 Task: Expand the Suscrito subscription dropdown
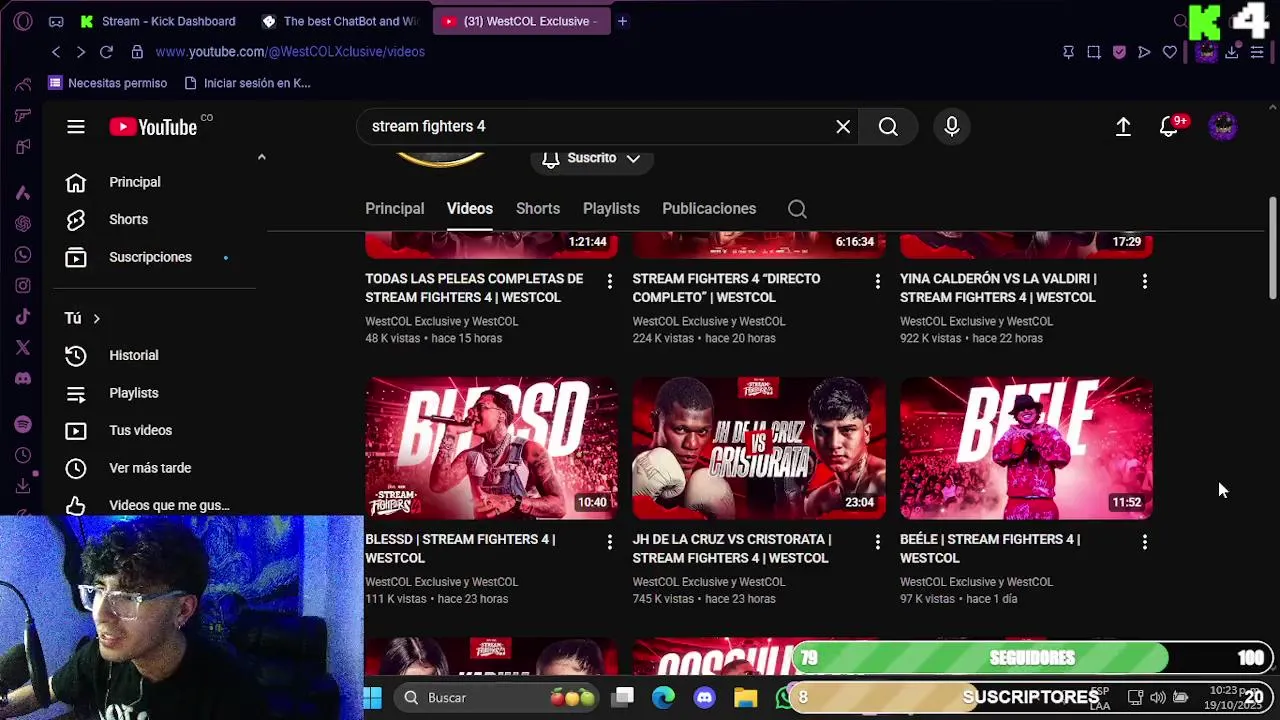point(591,158)
